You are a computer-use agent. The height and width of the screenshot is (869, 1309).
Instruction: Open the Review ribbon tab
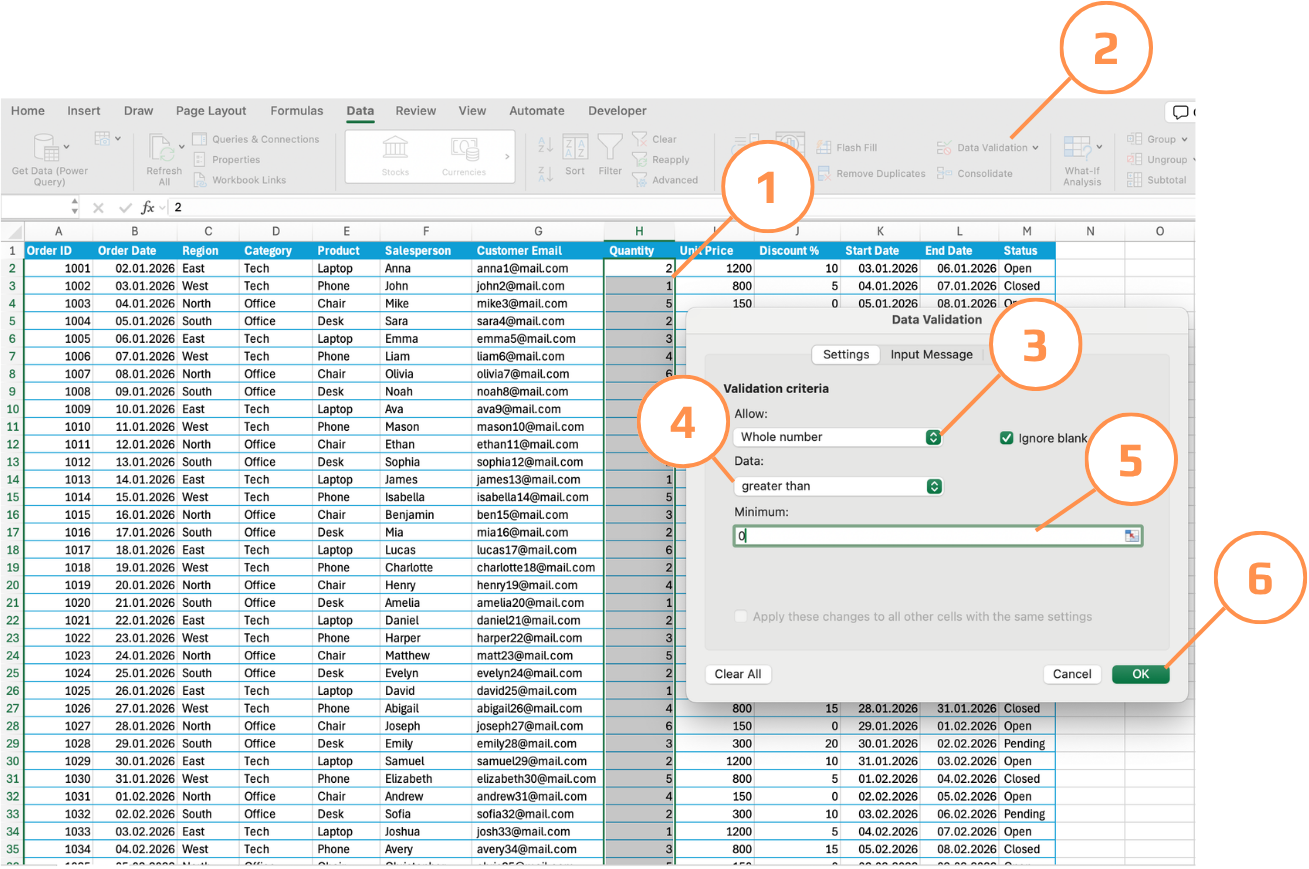pyautogui.click(x=416, y=111)
